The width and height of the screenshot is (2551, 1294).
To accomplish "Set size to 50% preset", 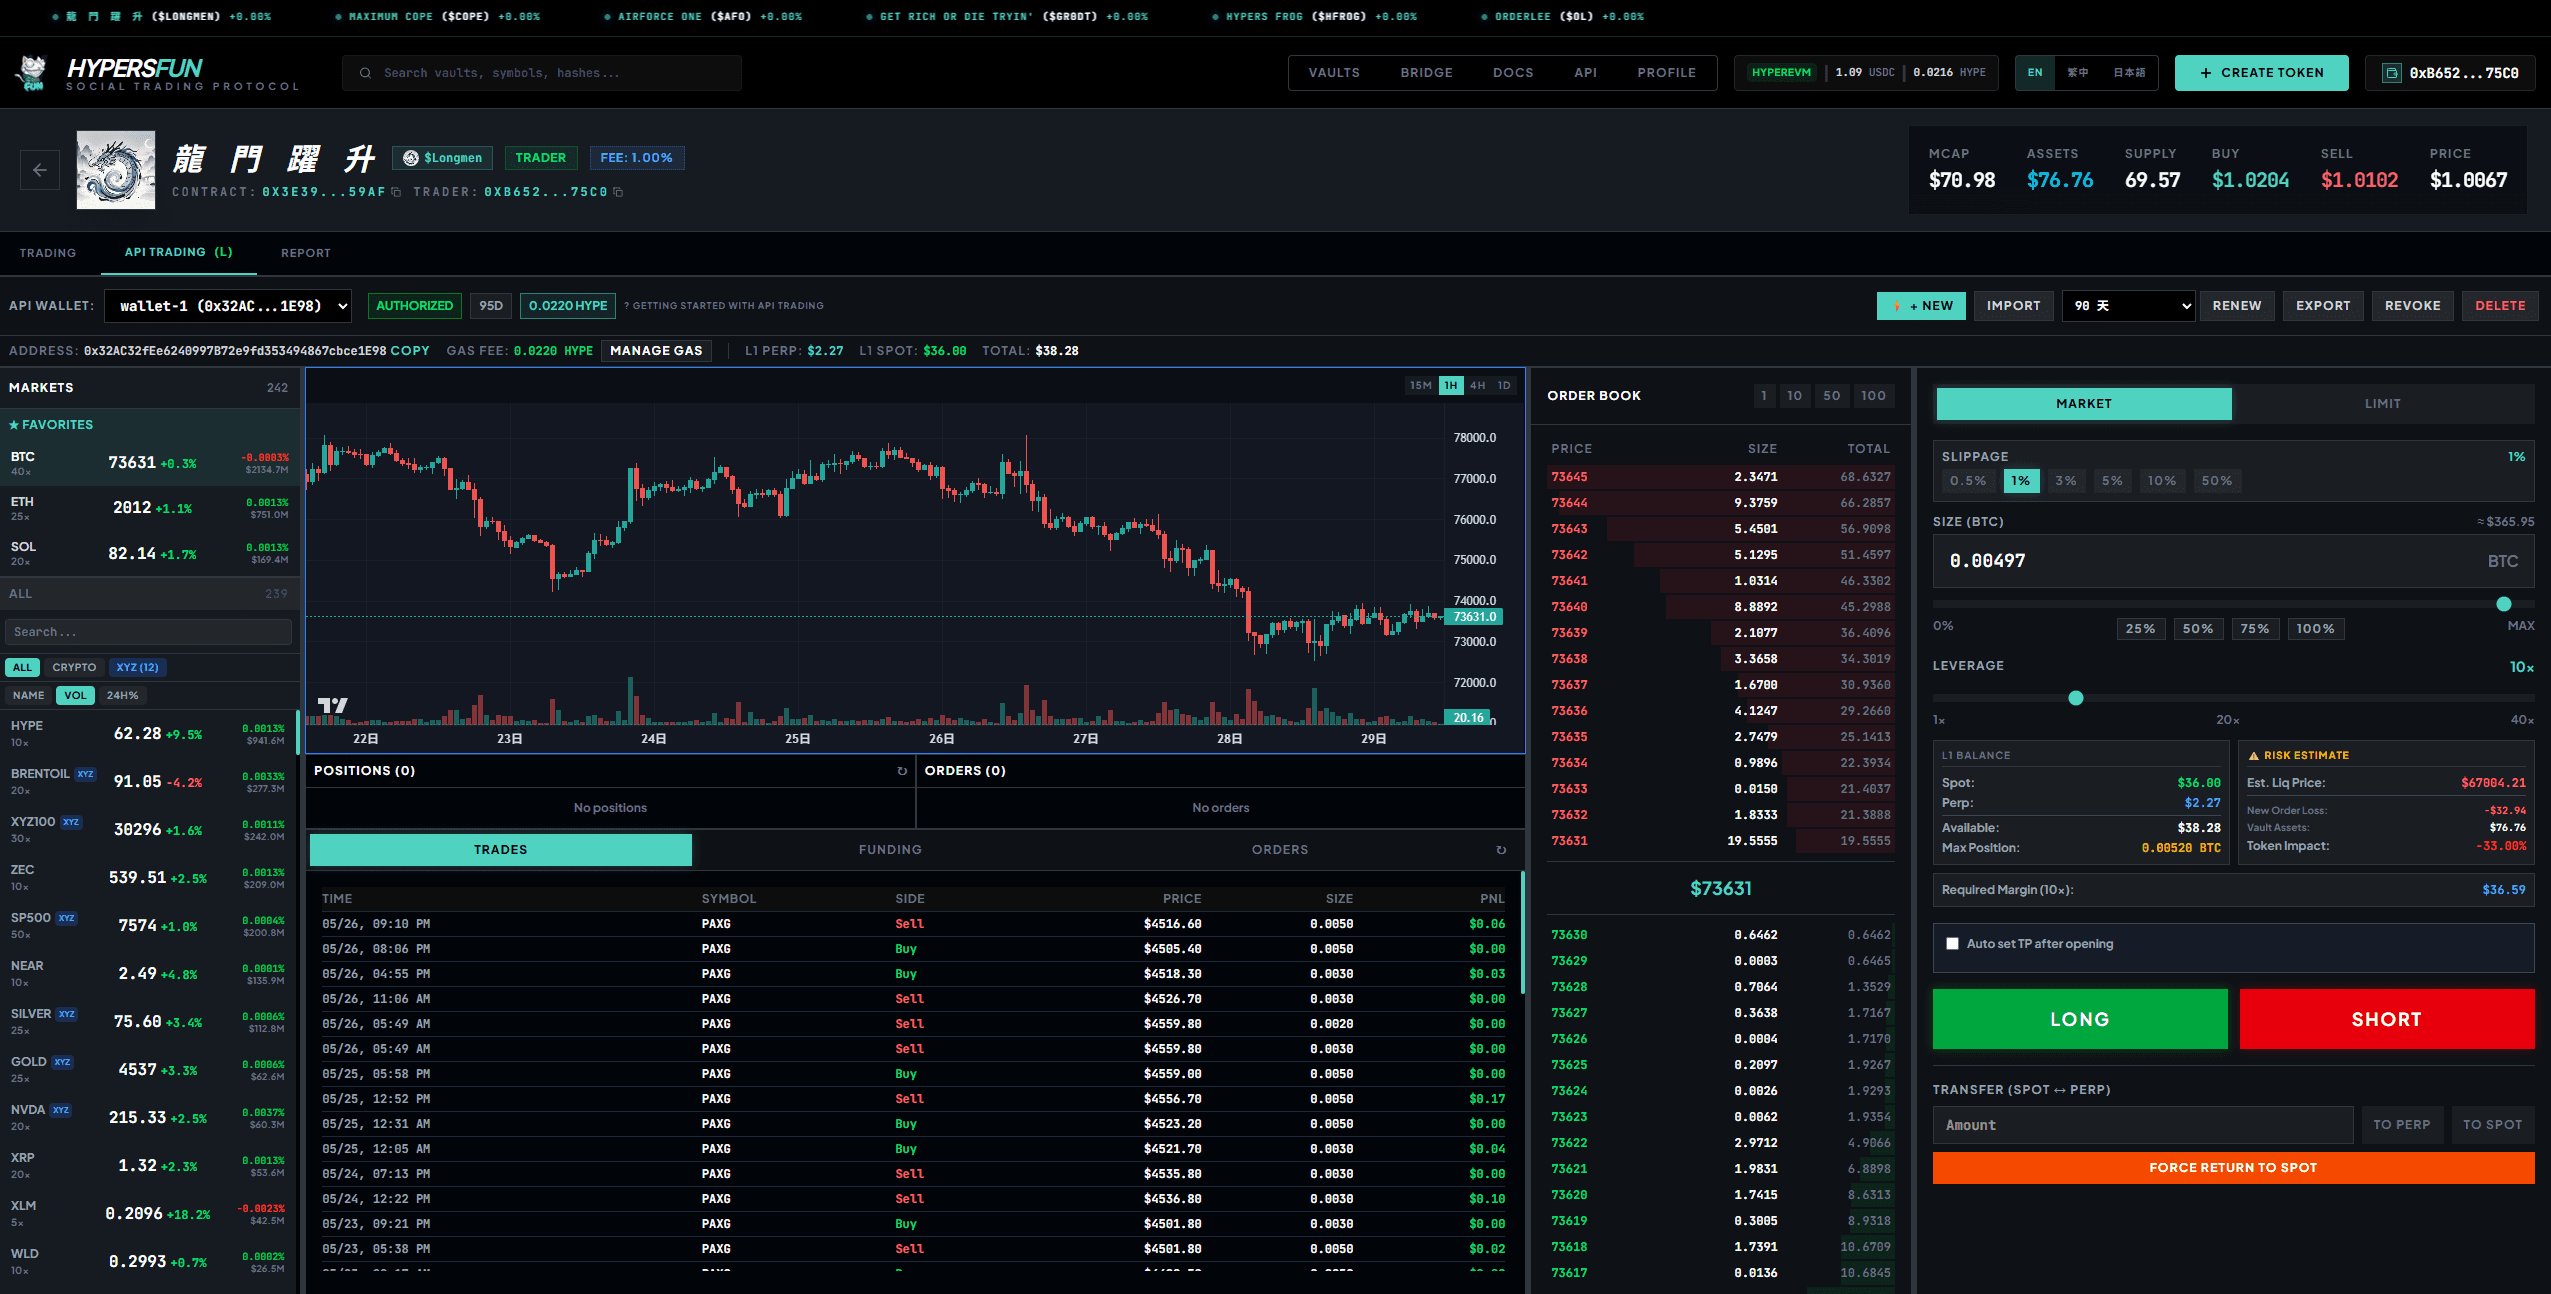I will (x=2197, y=629).
